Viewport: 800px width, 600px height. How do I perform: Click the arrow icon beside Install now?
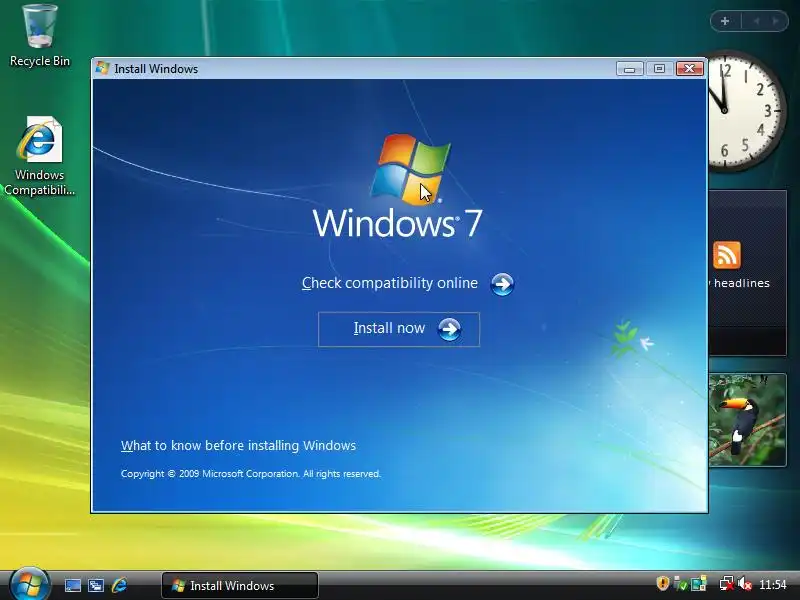[449, 329]
